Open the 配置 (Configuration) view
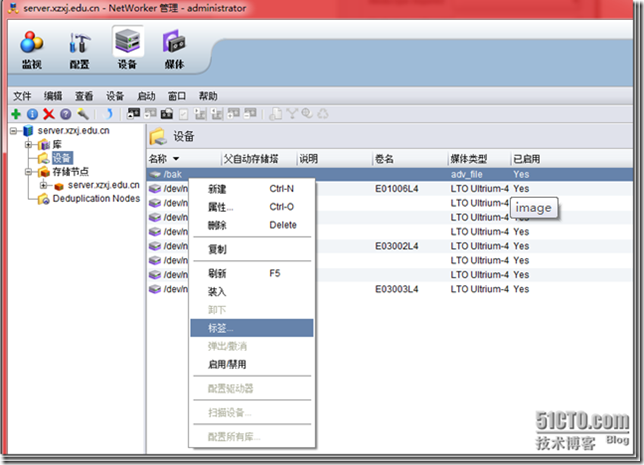644x465 pixels. click(79, 49)
